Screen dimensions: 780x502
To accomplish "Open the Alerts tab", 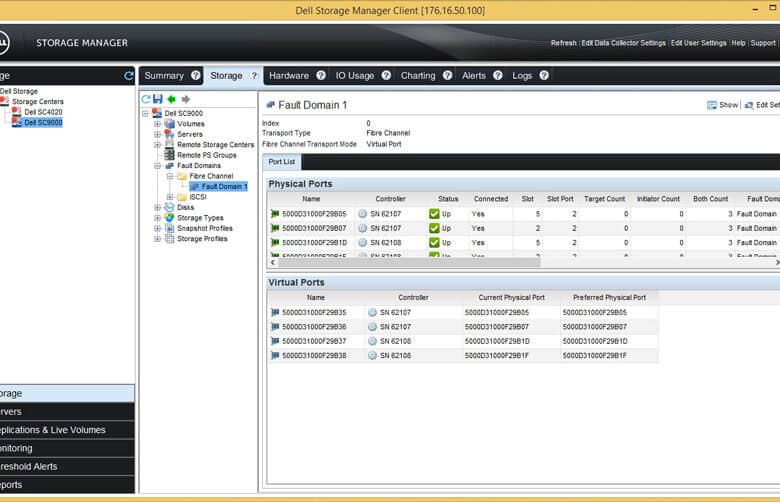I will pyautogui.click(x=474, y=76).
